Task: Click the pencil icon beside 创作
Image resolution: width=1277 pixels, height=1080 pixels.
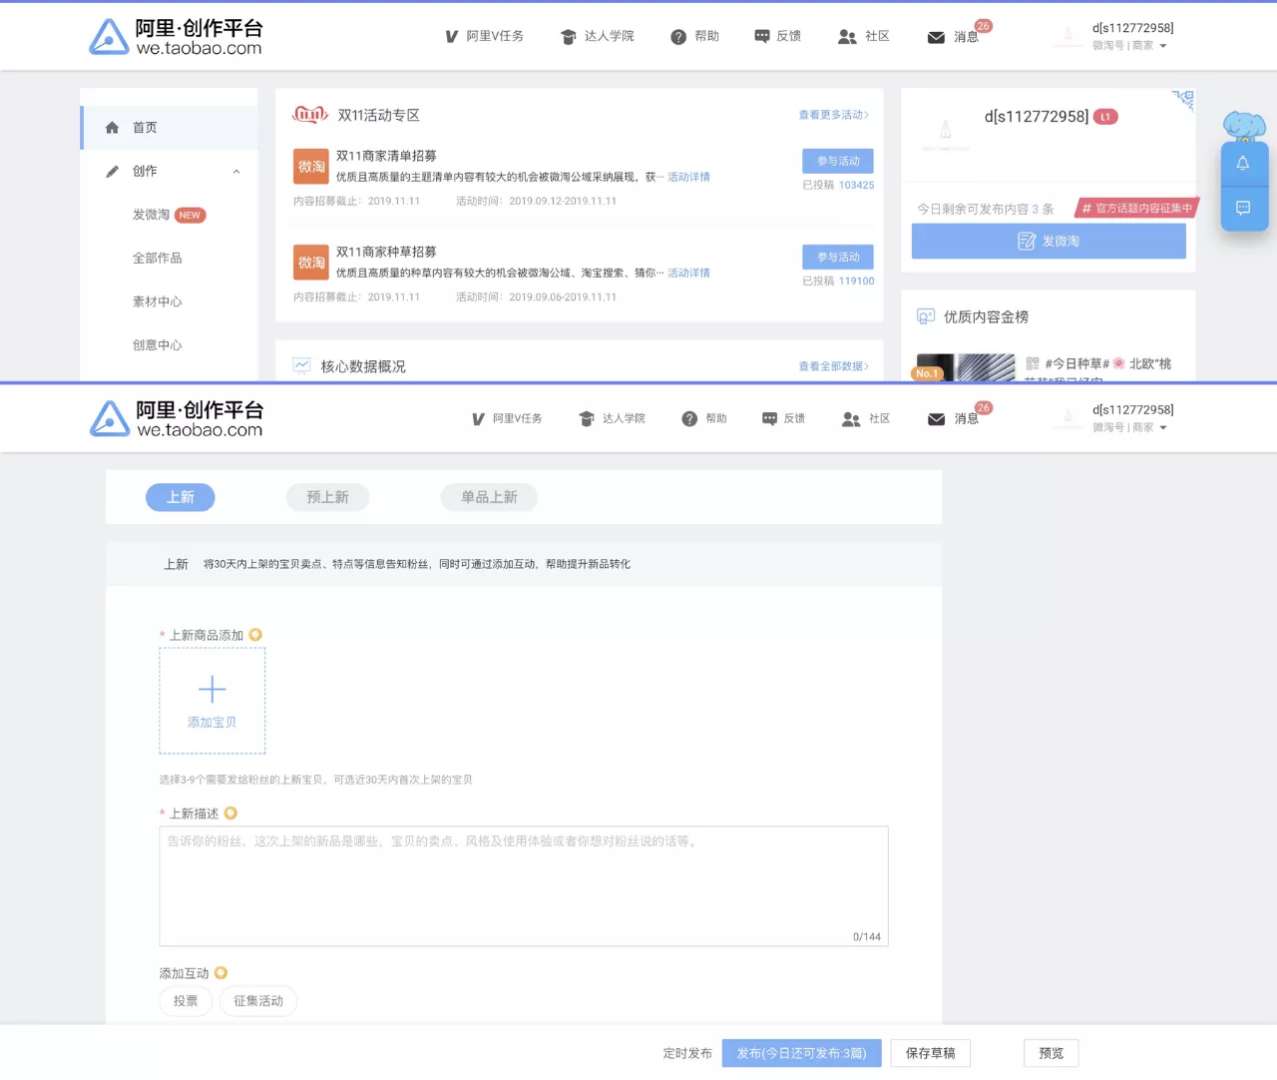Action: click(x=112, y=171)
